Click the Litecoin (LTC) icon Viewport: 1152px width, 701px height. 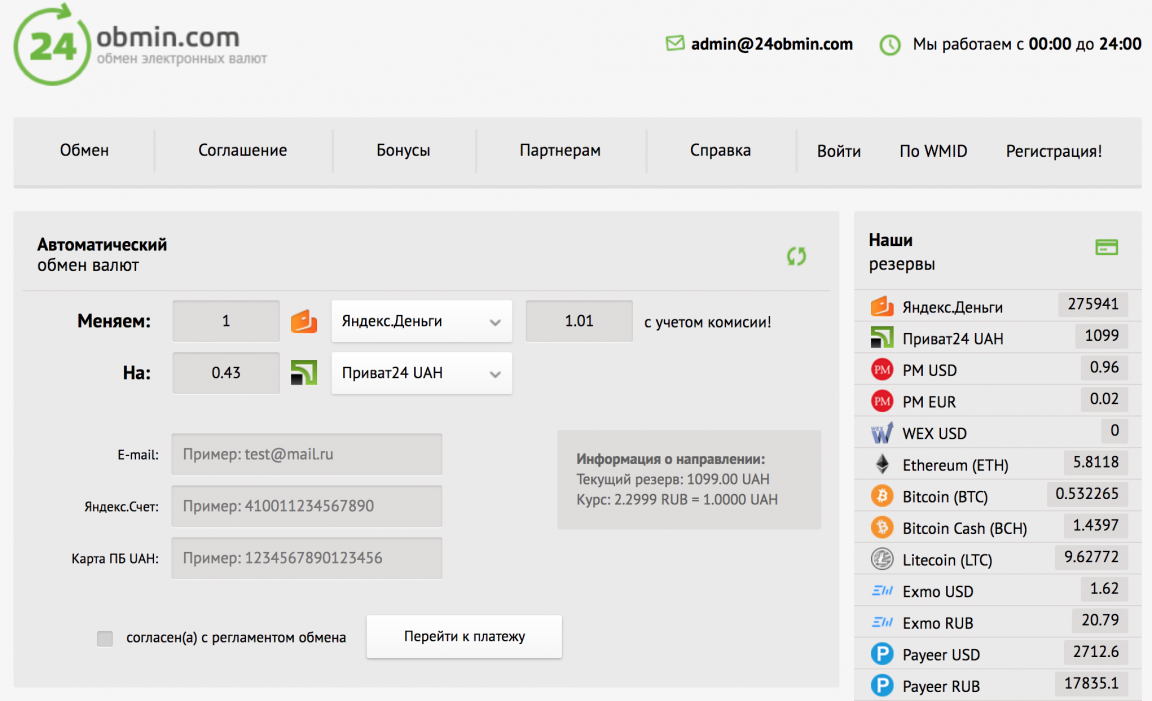882,558
